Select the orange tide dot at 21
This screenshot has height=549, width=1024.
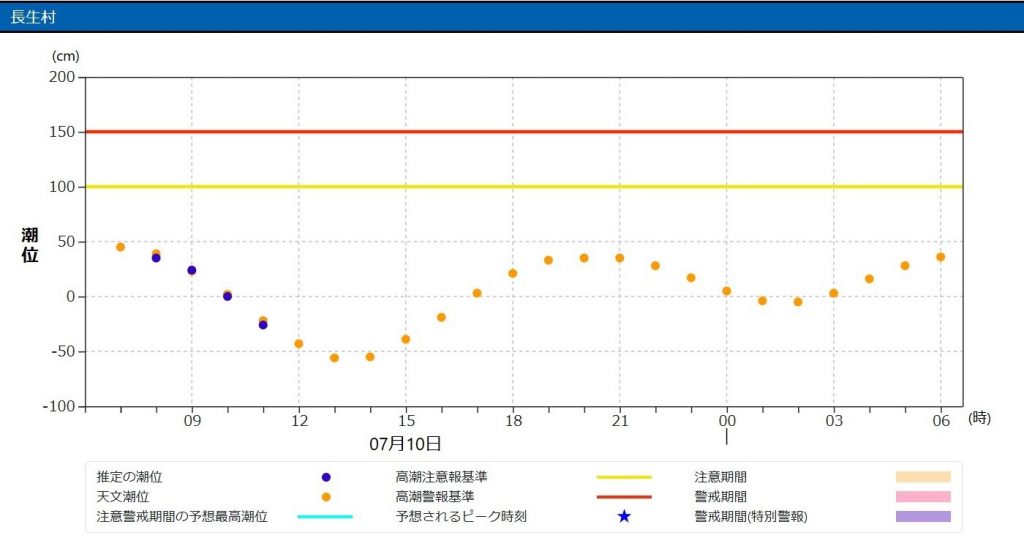pyautogui.click(x=620, y=259)
